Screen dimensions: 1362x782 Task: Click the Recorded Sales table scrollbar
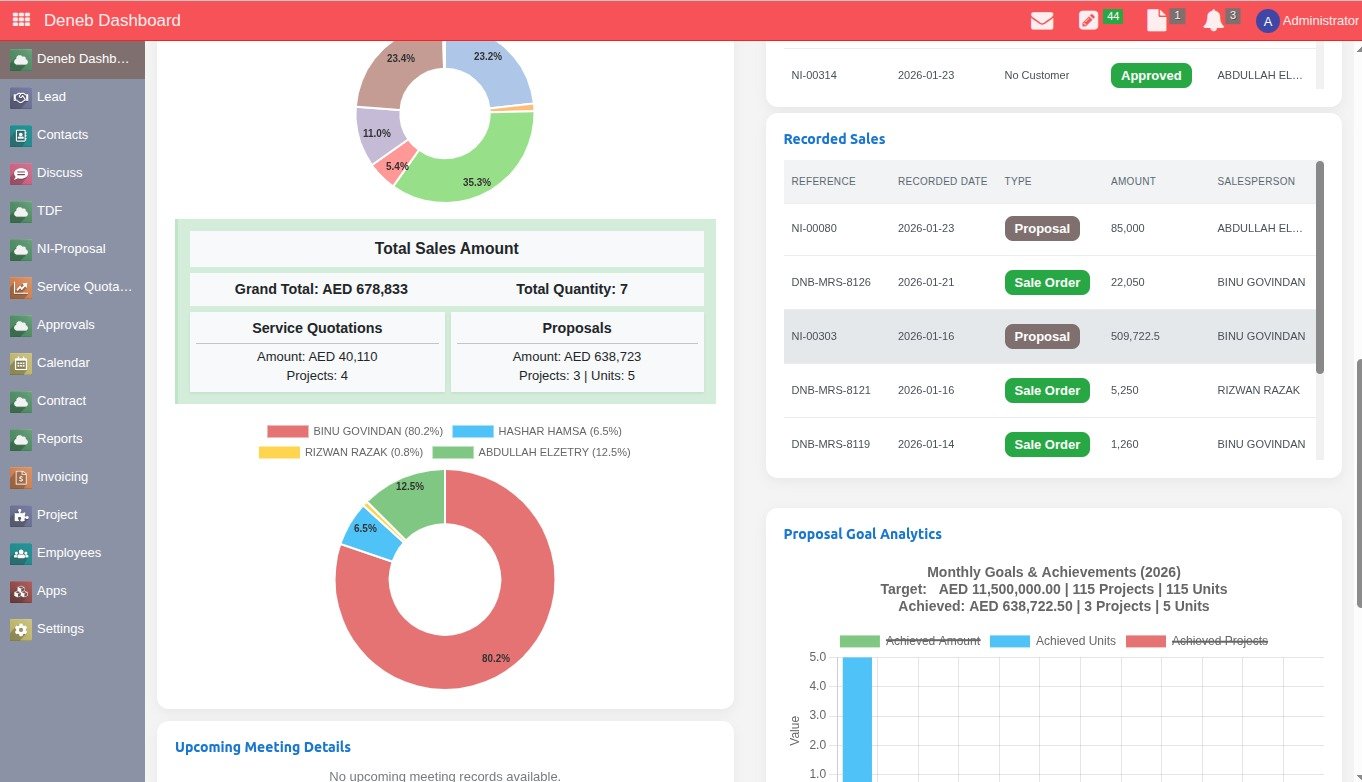(1320, 268)
